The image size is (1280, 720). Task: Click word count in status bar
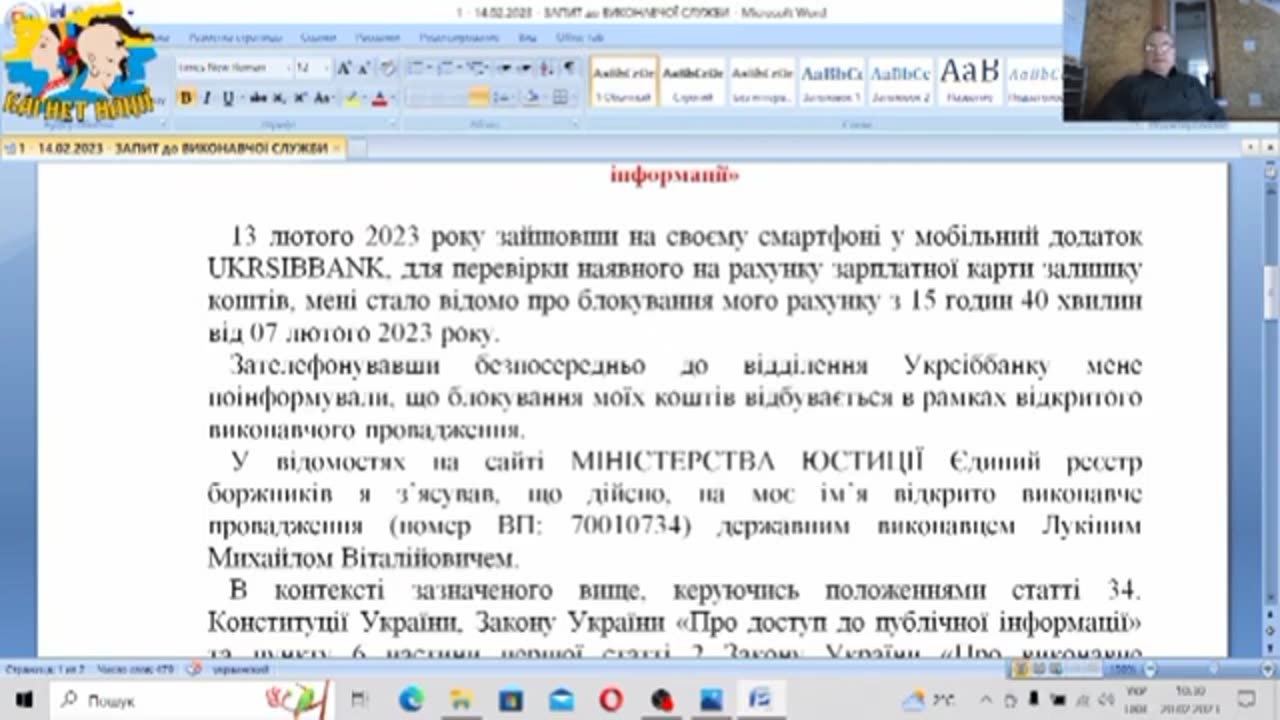136,670
